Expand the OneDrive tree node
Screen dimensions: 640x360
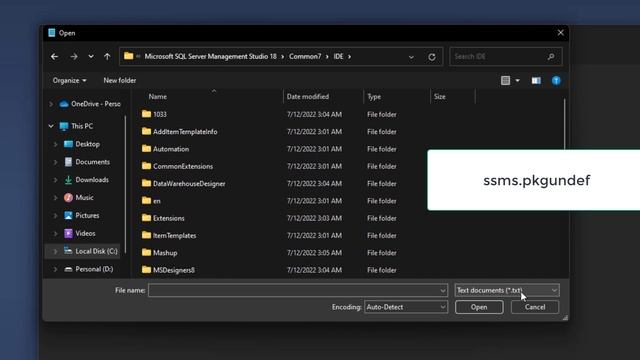51,104
